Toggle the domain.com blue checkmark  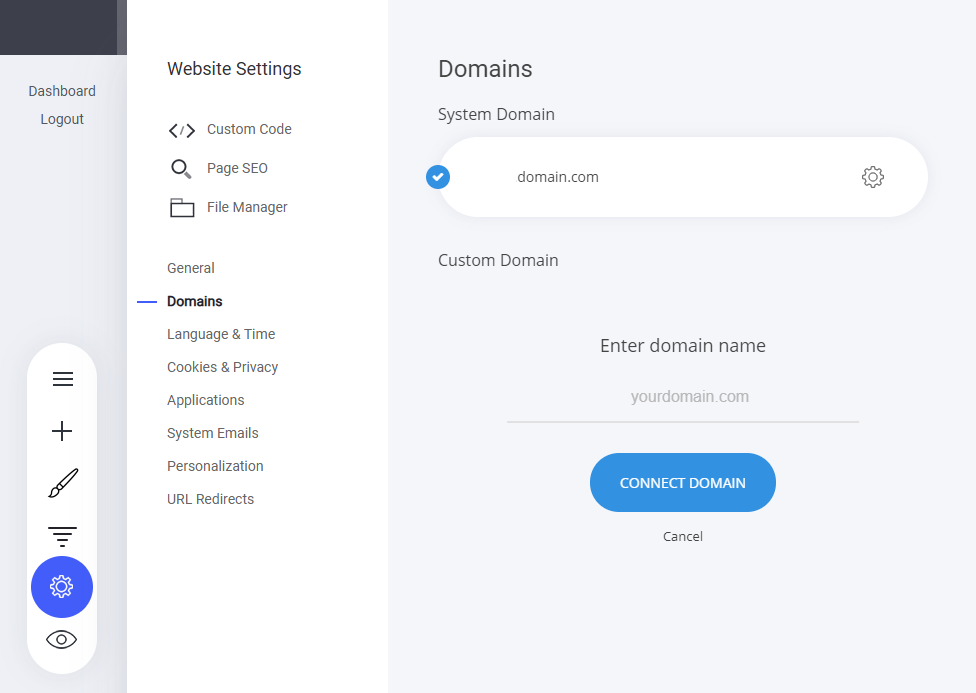[x=438, y=177]
